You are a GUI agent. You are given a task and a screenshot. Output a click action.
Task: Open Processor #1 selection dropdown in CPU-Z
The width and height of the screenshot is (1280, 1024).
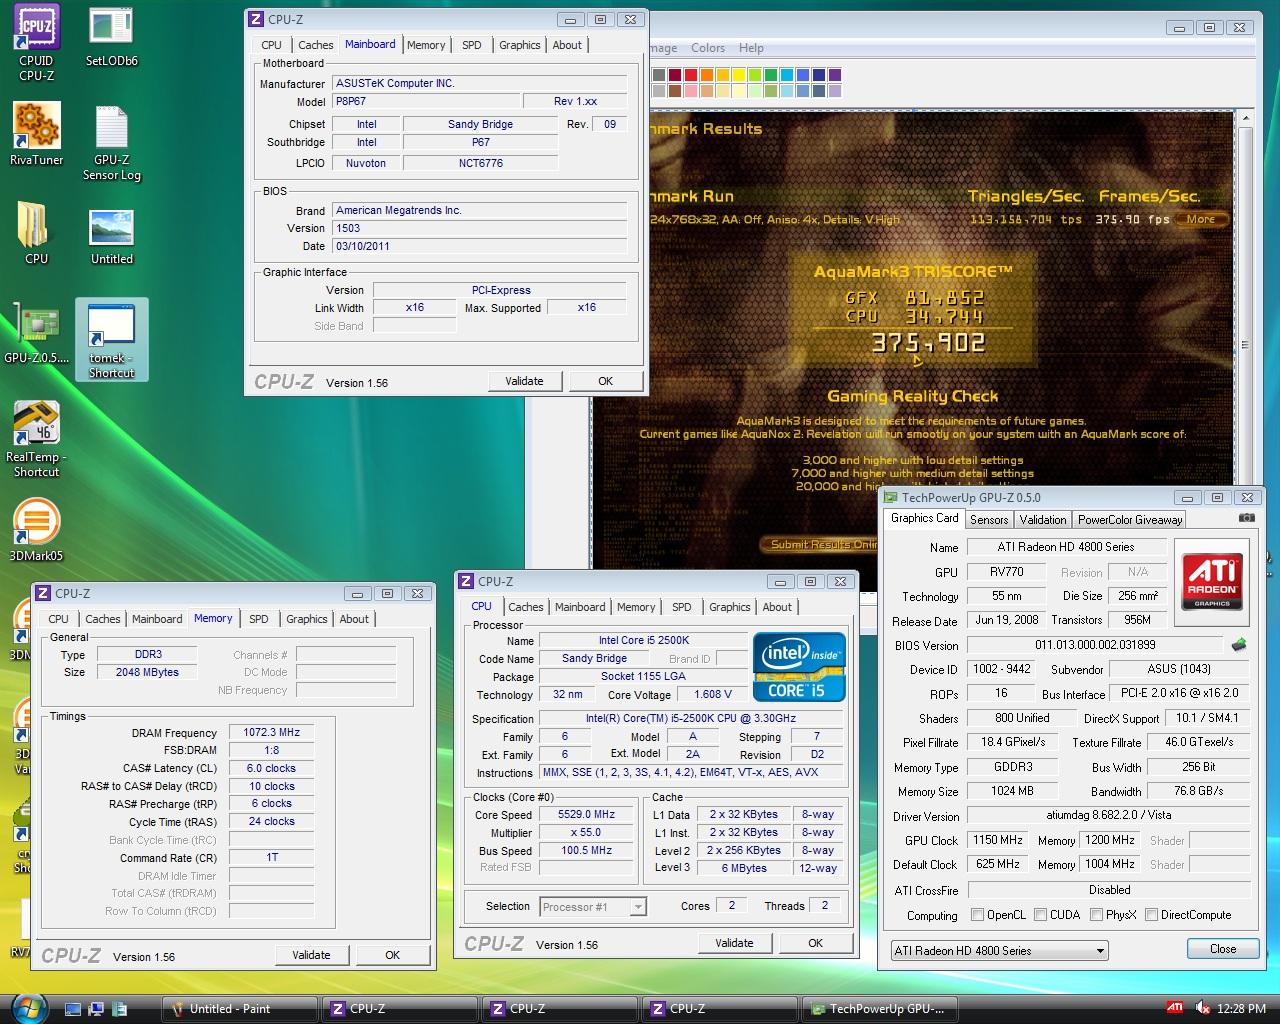[593, 907]
